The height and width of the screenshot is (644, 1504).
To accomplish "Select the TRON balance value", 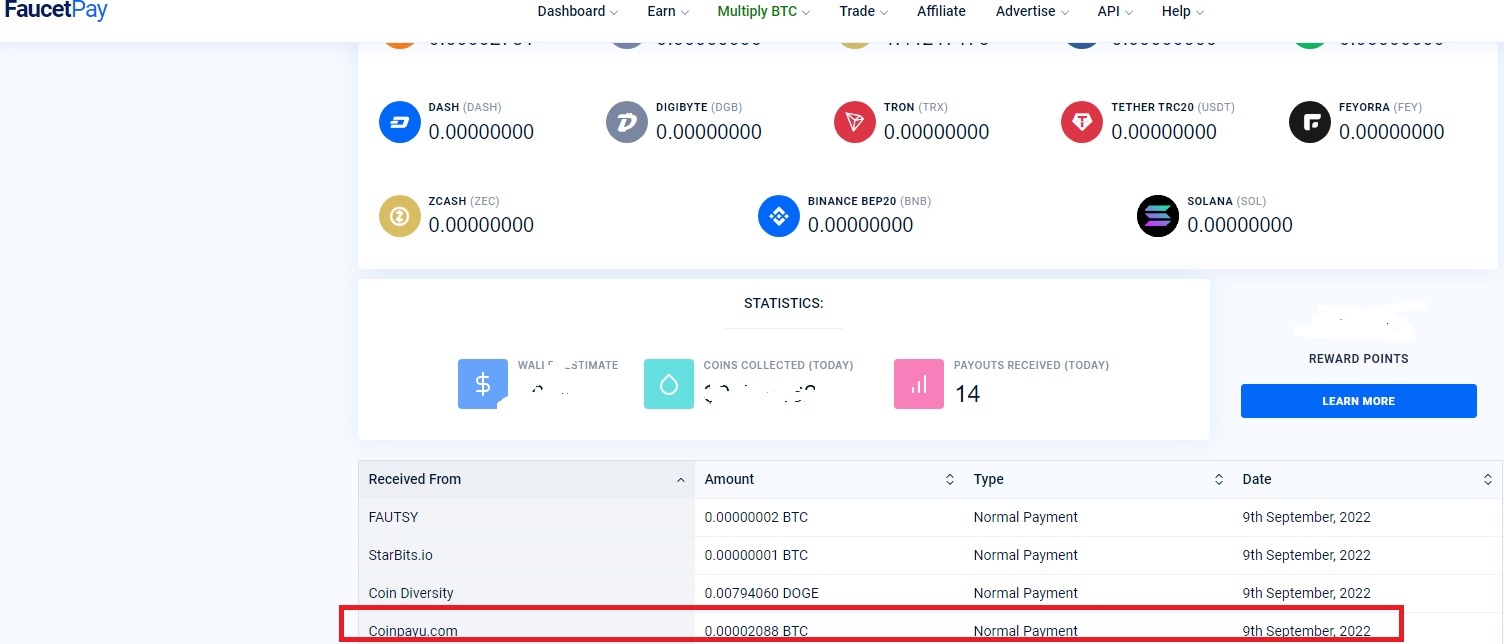I will pos(936,132).
